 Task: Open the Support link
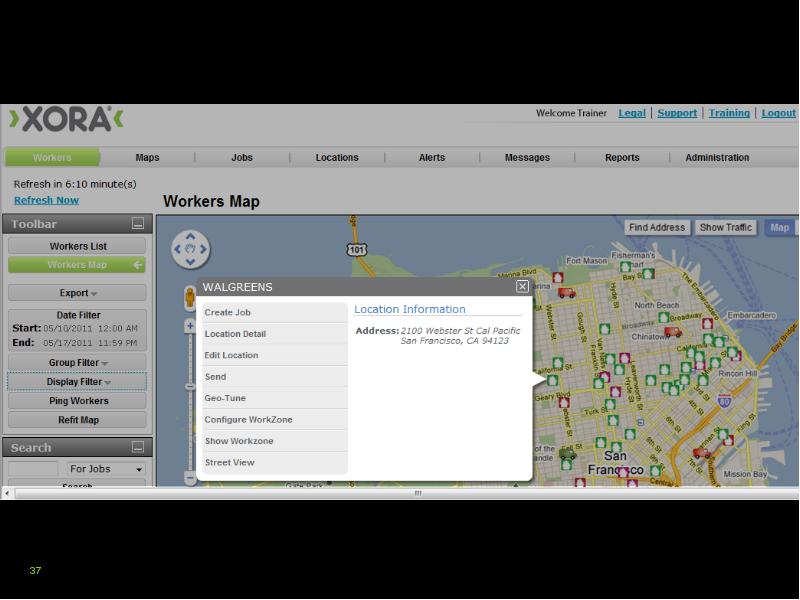click(677, 113)
